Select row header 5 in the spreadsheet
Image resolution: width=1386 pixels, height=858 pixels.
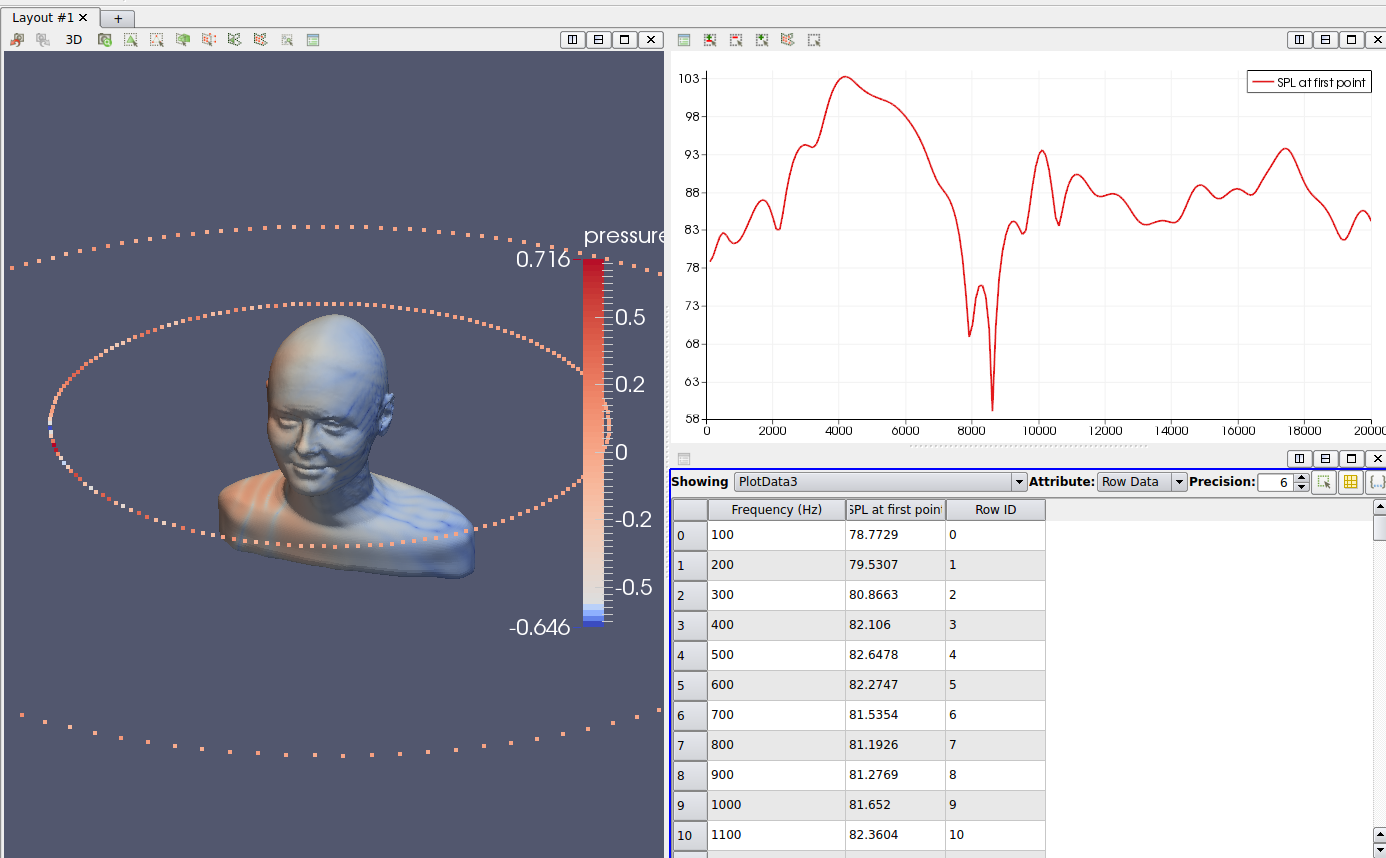pos(690,685)
